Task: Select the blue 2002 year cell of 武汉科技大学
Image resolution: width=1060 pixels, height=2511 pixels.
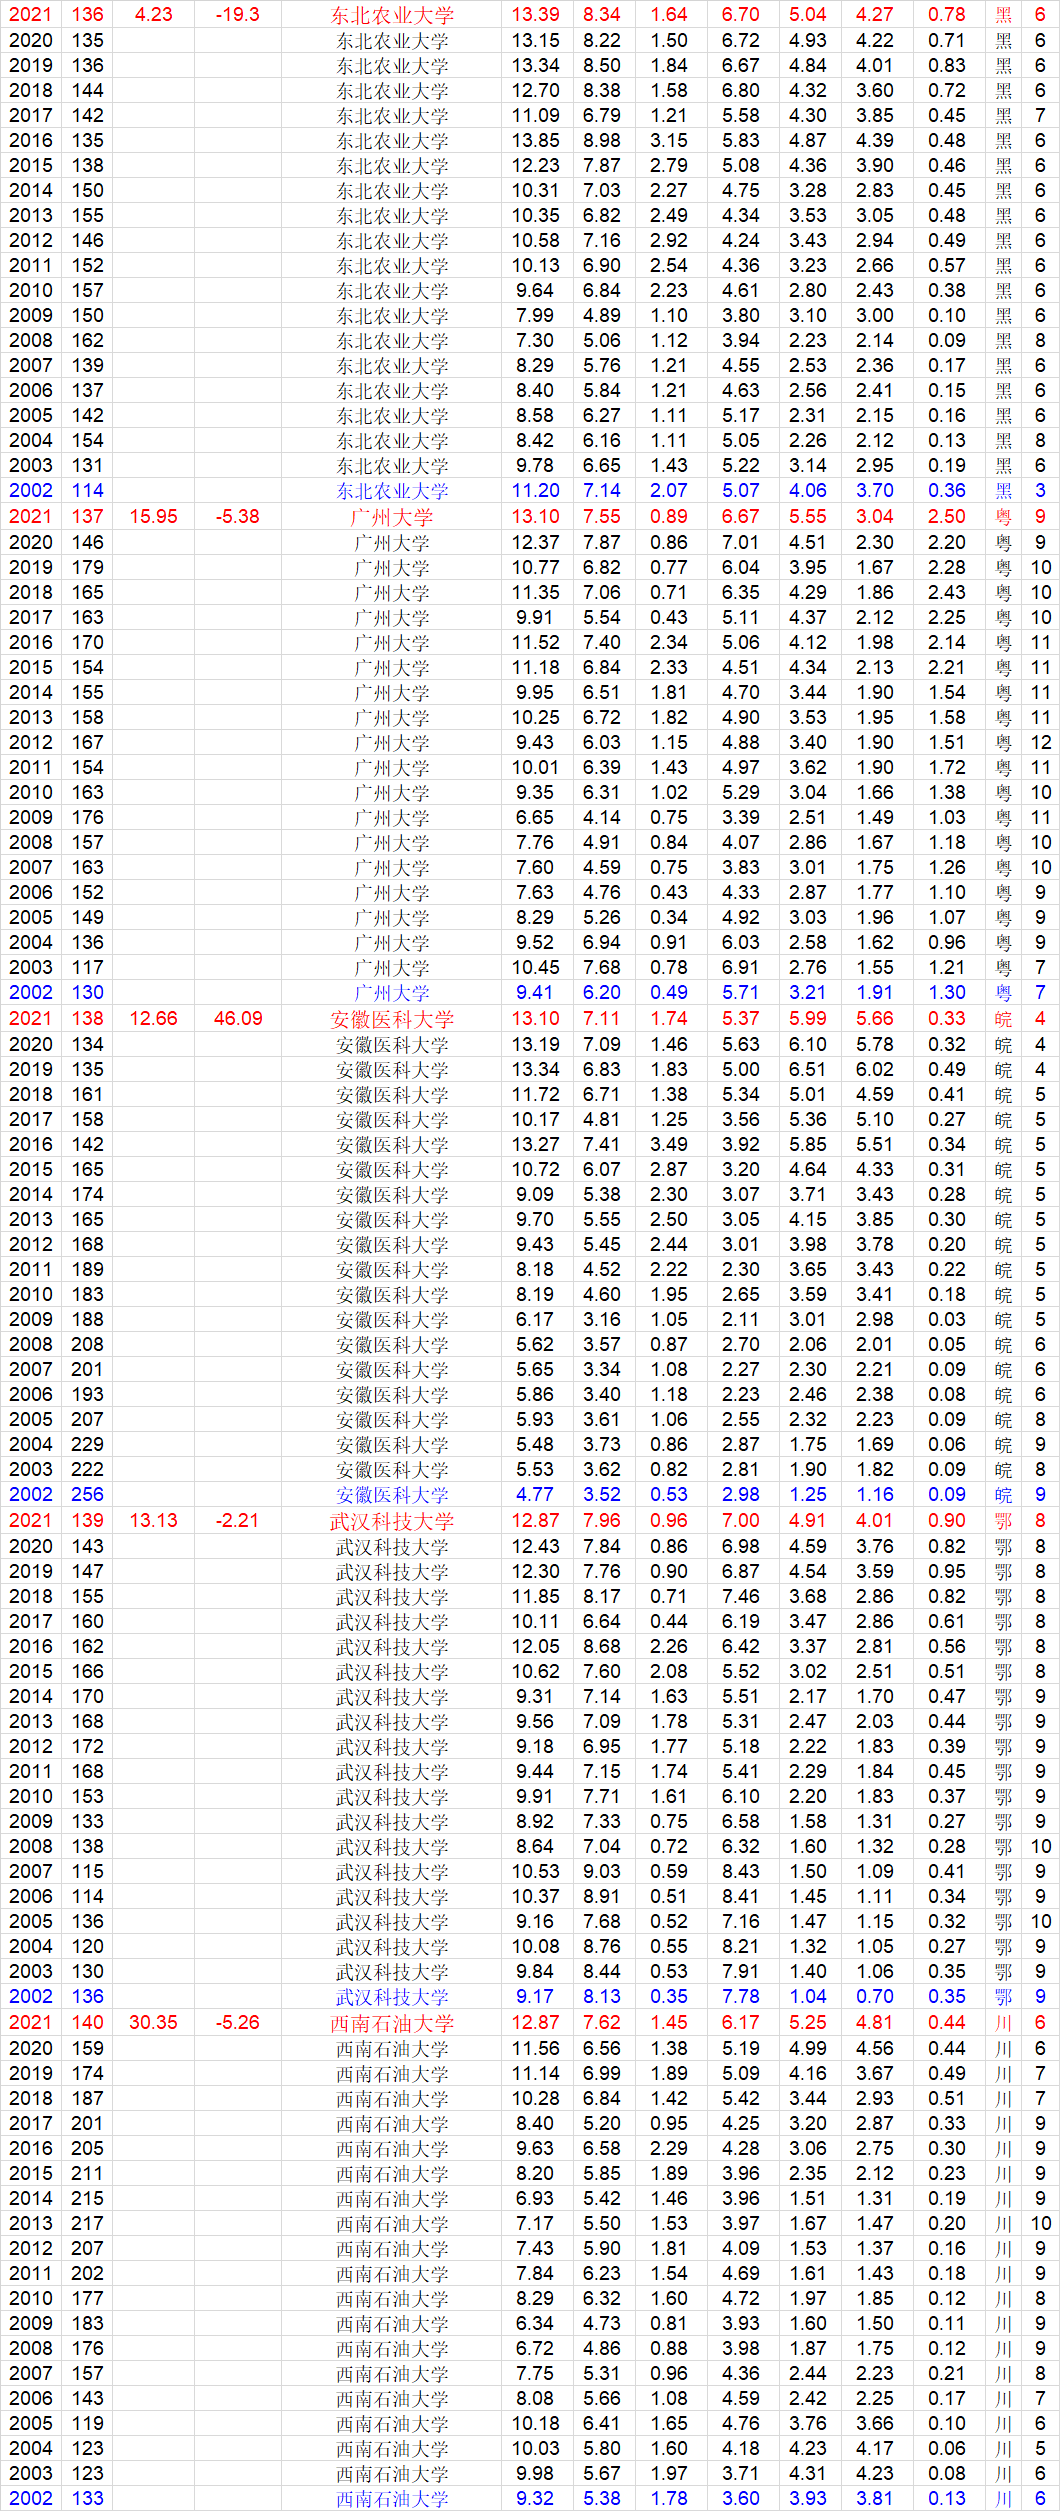Action: coord(31,1997)
